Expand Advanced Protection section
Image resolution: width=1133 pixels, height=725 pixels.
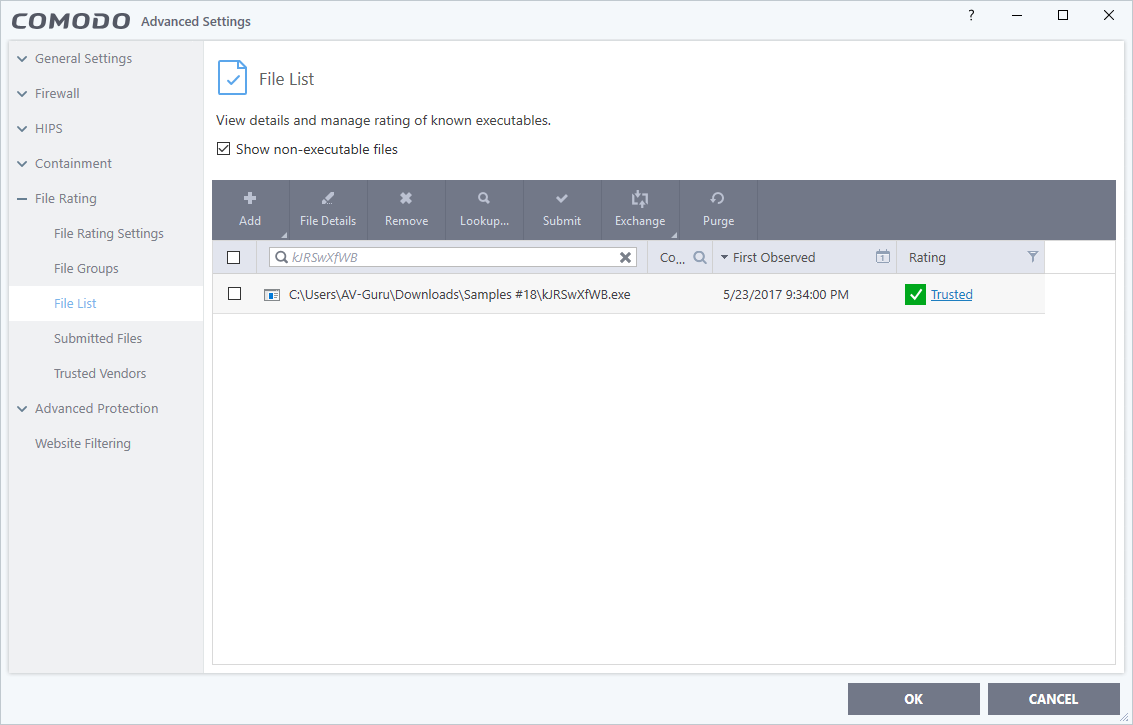point(22,408)
